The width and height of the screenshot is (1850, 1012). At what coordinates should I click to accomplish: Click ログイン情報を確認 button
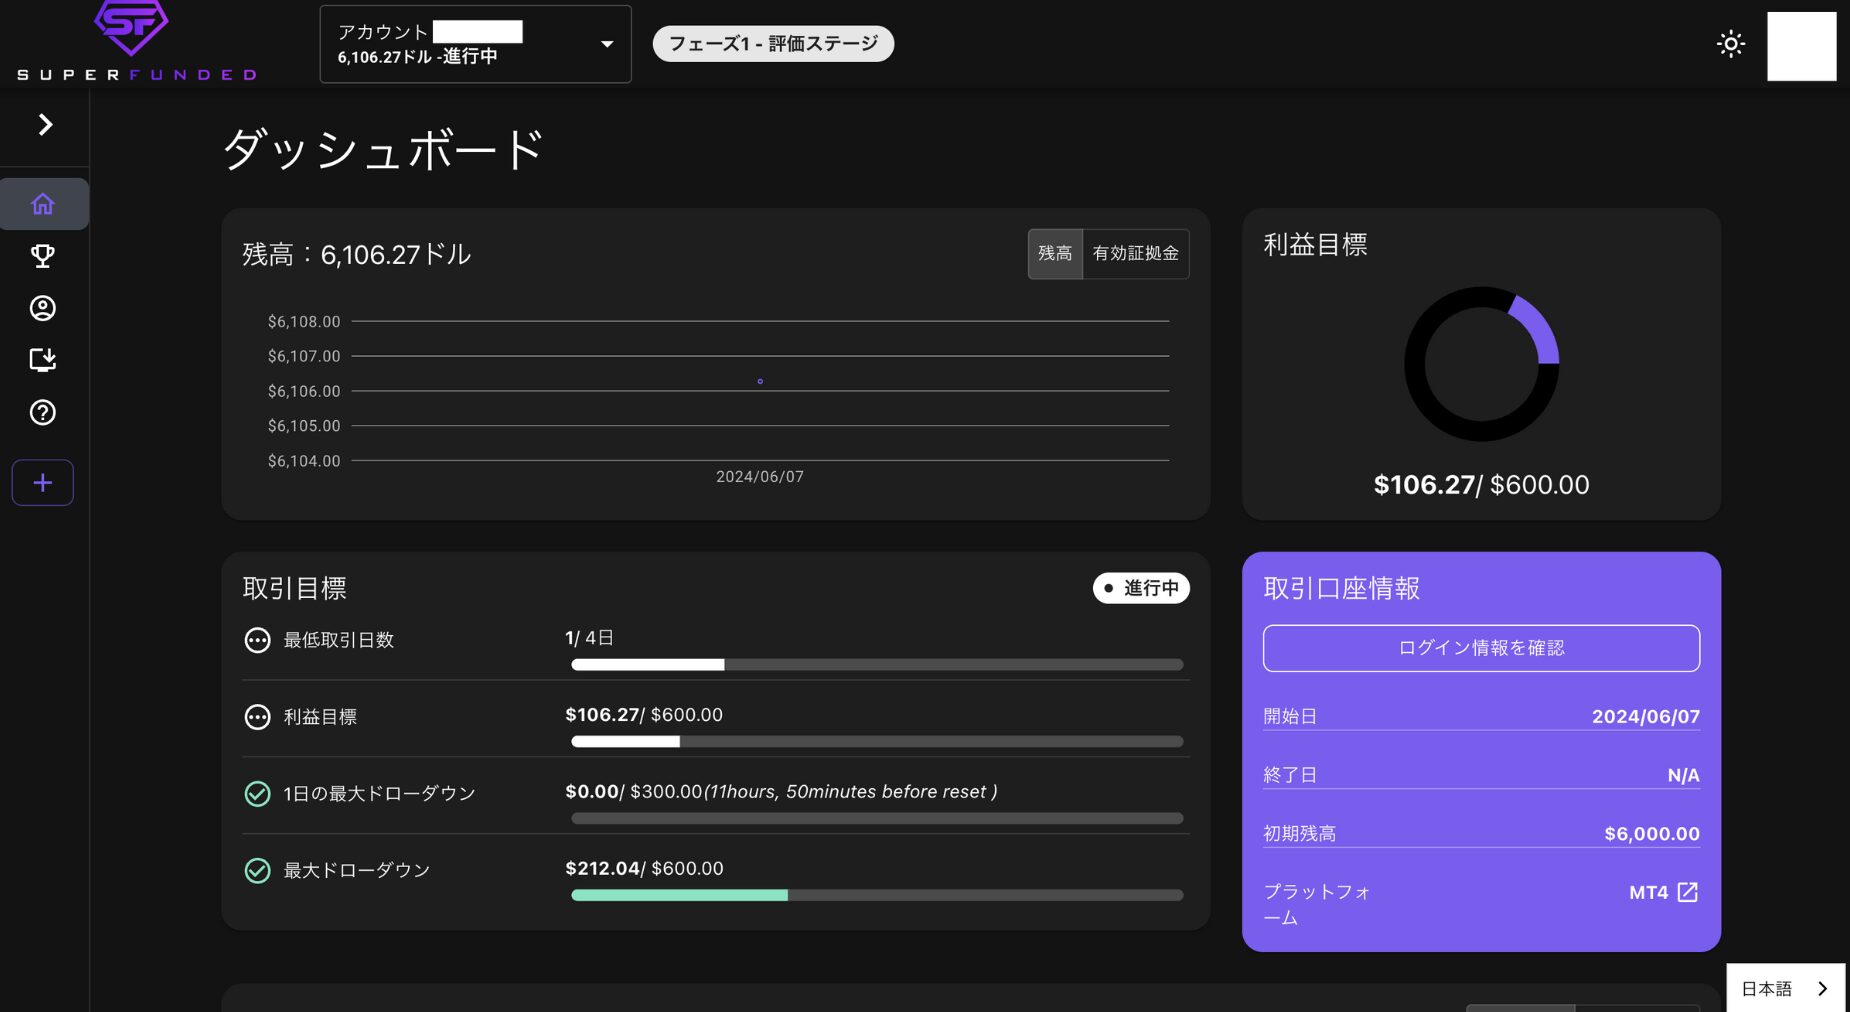pos(1481,648)
